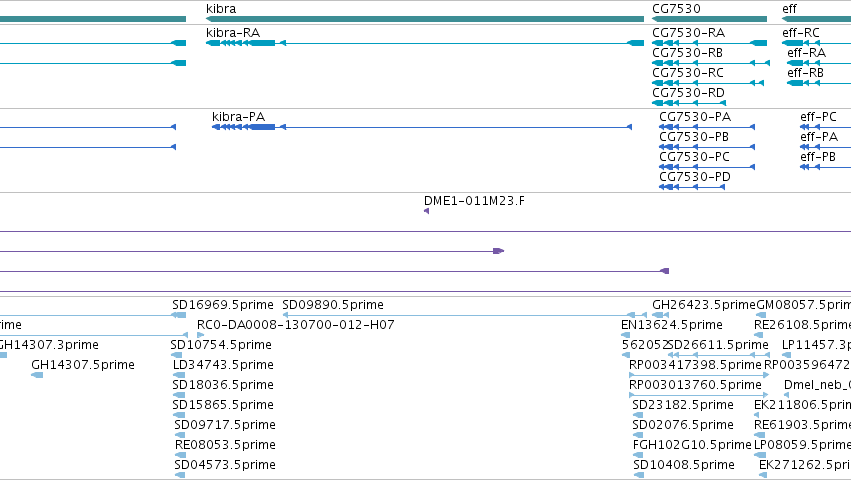Click the eff gene label
The height and width of the screenshot is (480, 851).
coord(789,9)
